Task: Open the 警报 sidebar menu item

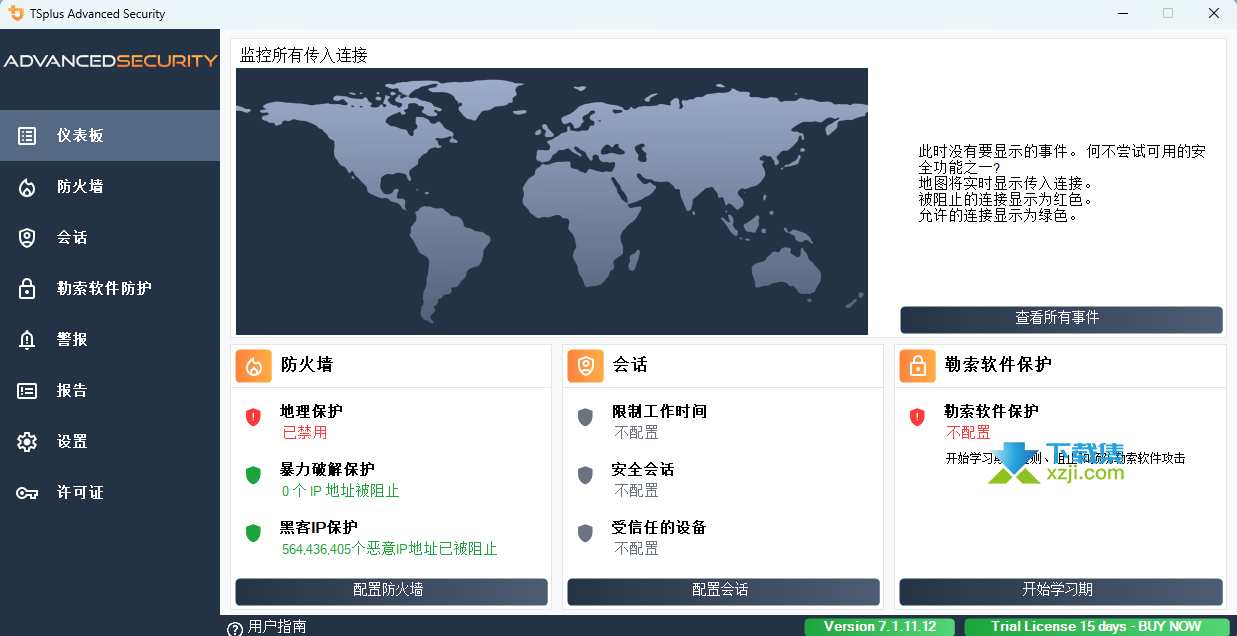Action: pos(110,339)
